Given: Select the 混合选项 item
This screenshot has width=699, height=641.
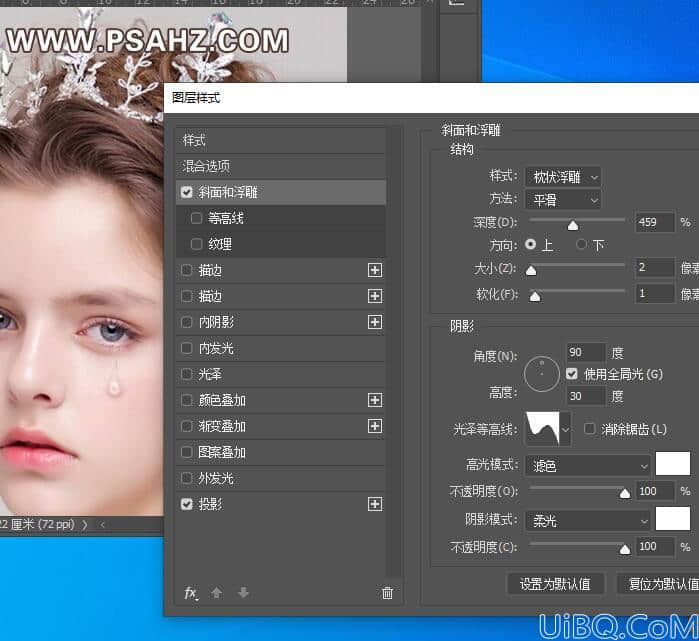Looking at the screenshot, I should pyautogui.click(x=280, y=166).
